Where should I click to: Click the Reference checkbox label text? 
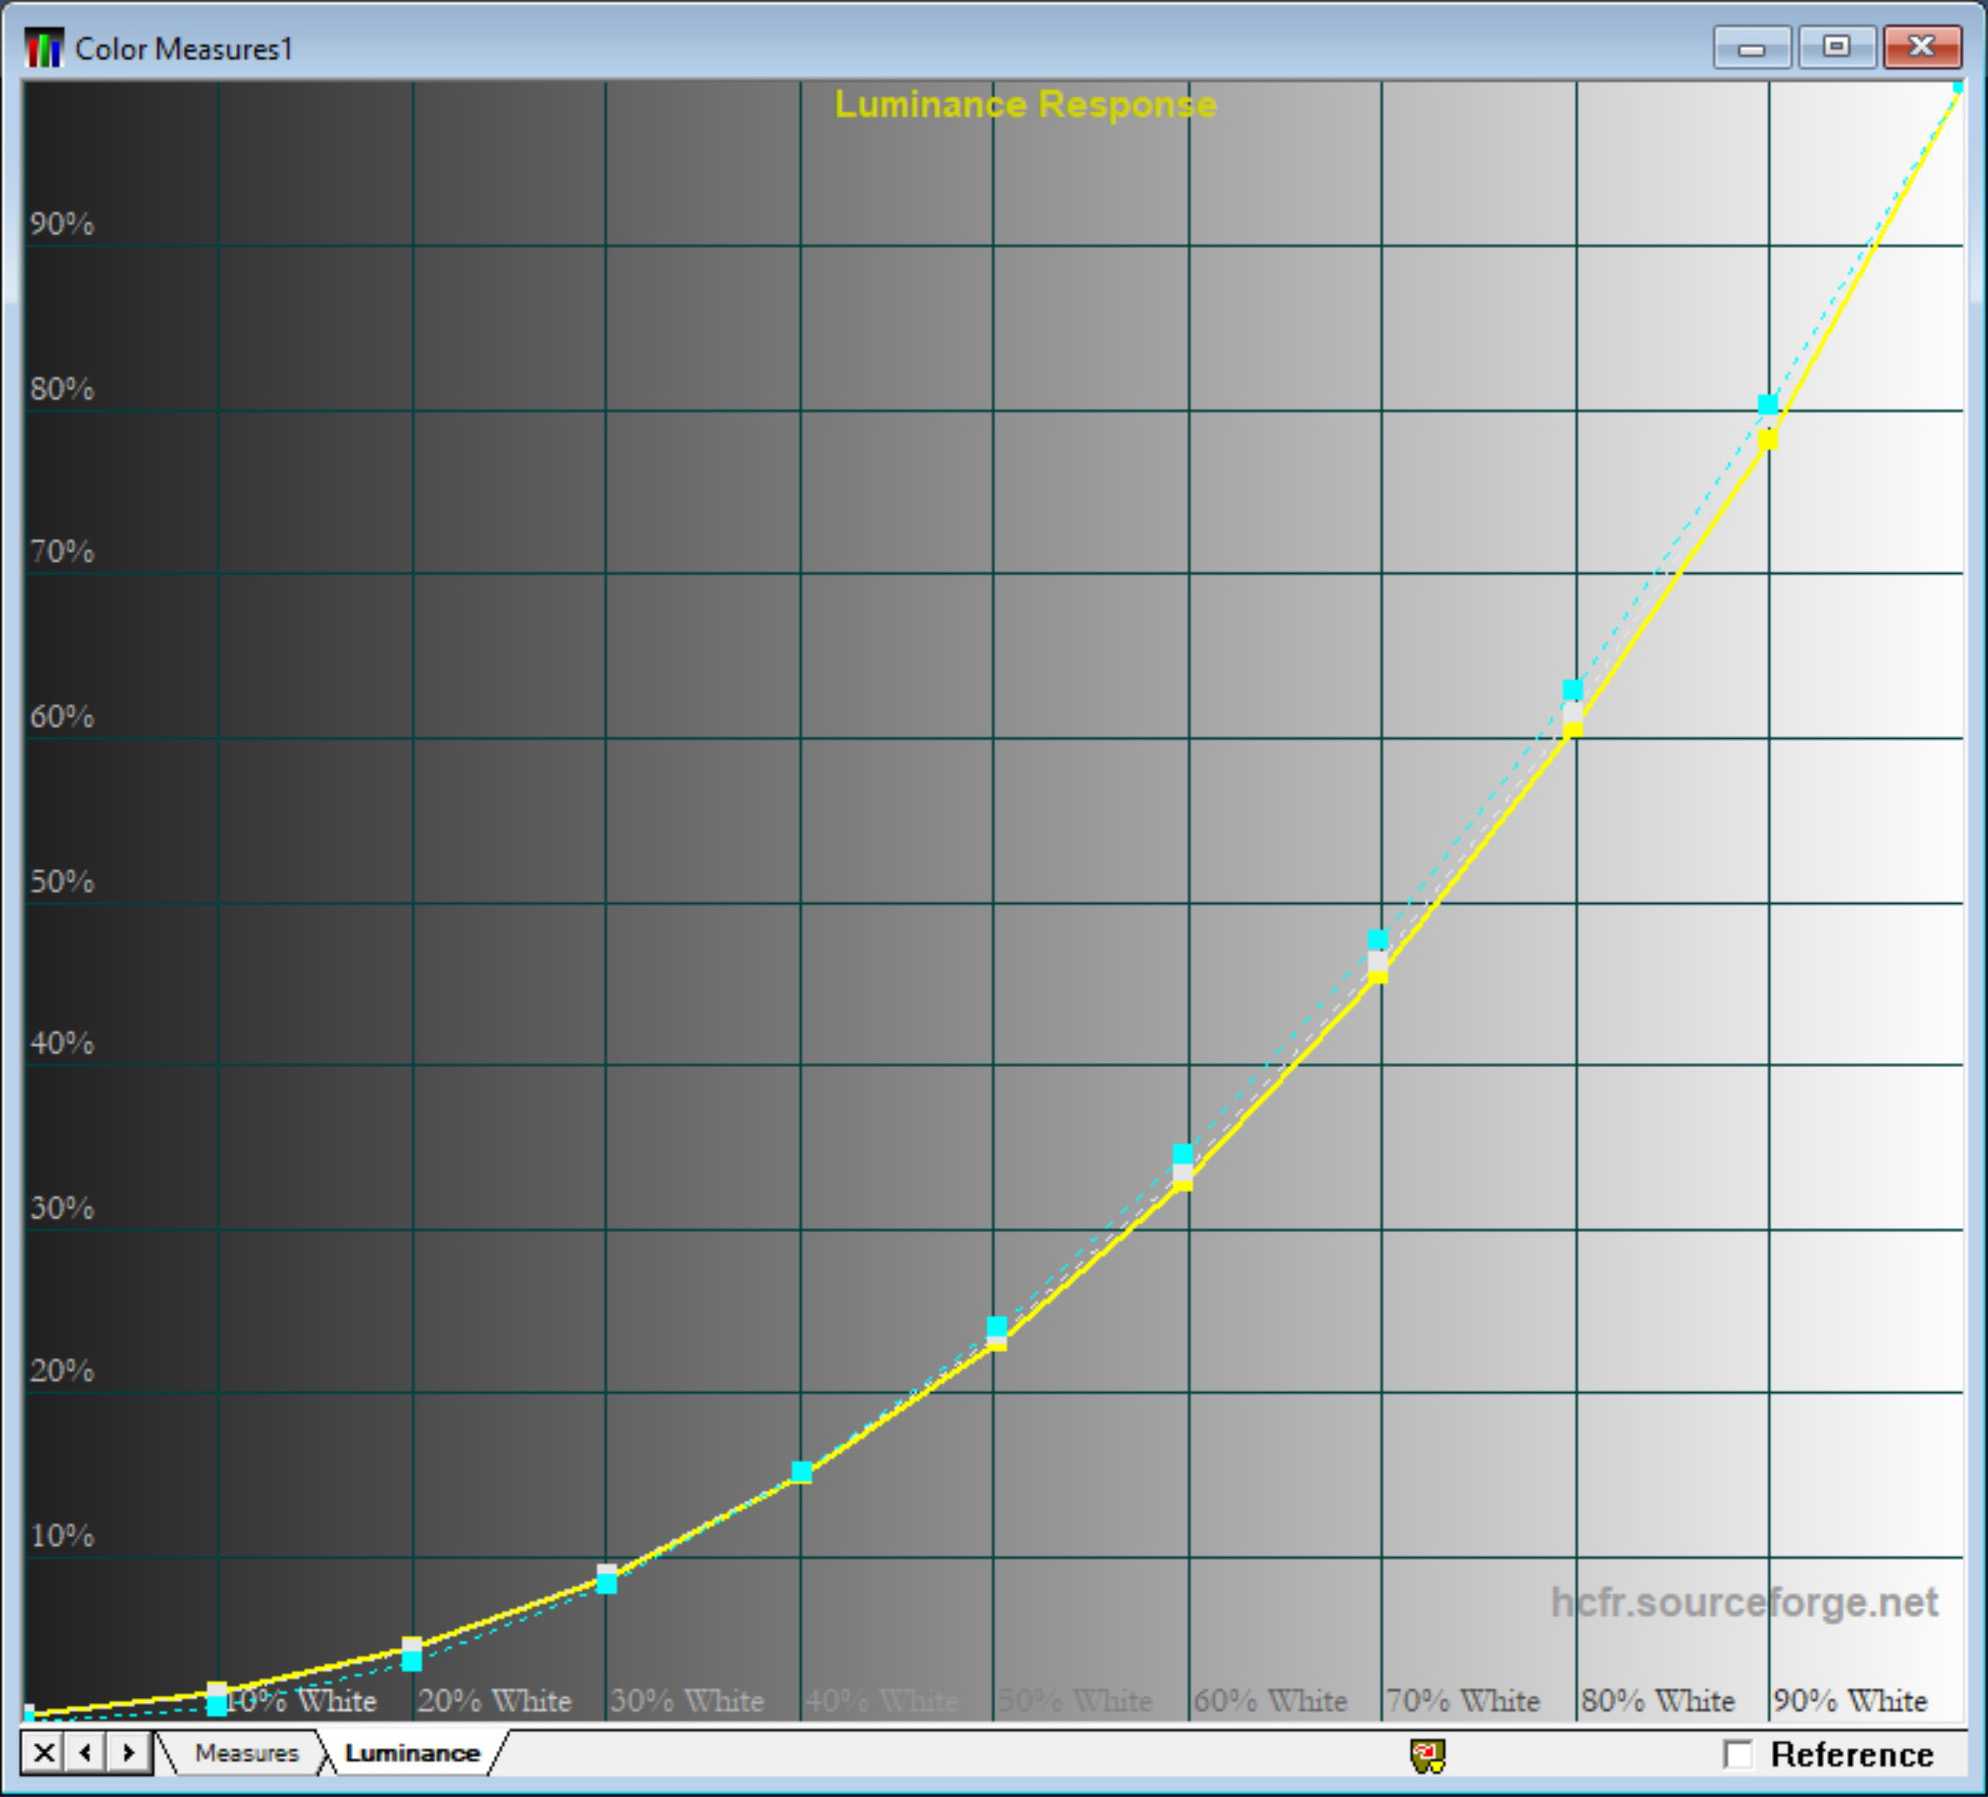coord(1851,1755)
